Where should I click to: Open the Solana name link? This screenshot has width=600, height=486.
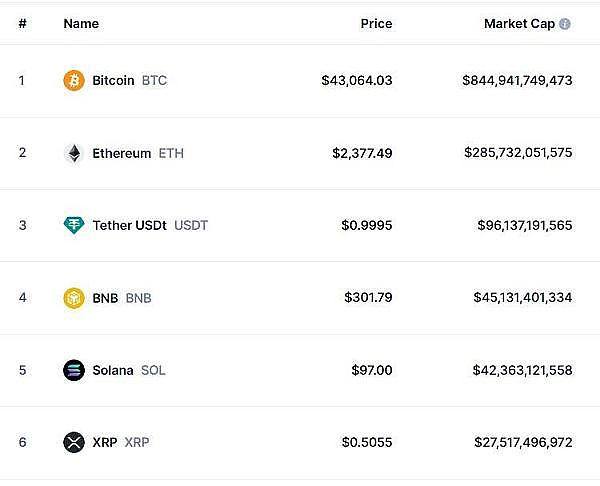point(112,370)
